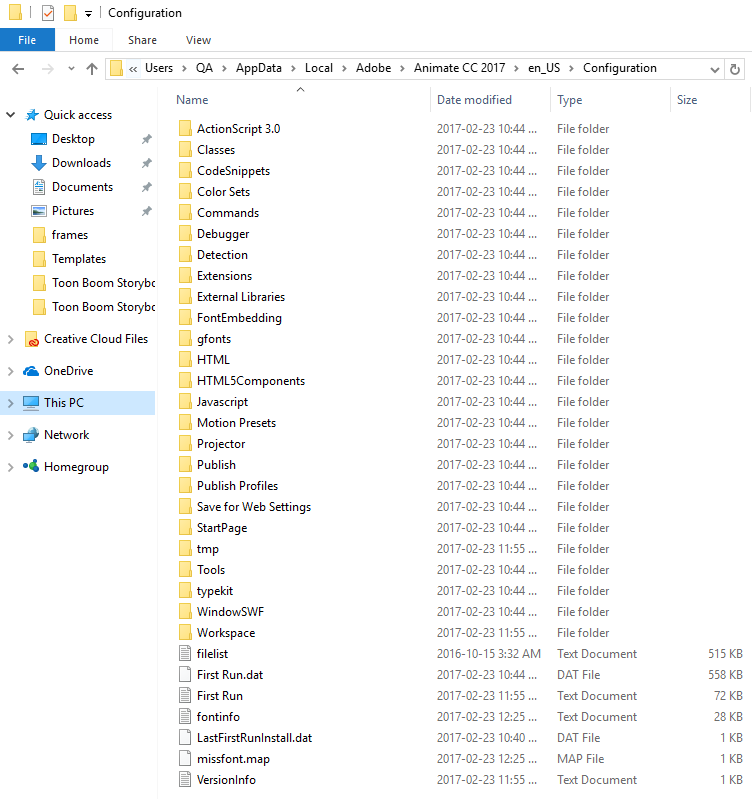
Task: Open the address bar history dropdown
Action: 714,69
